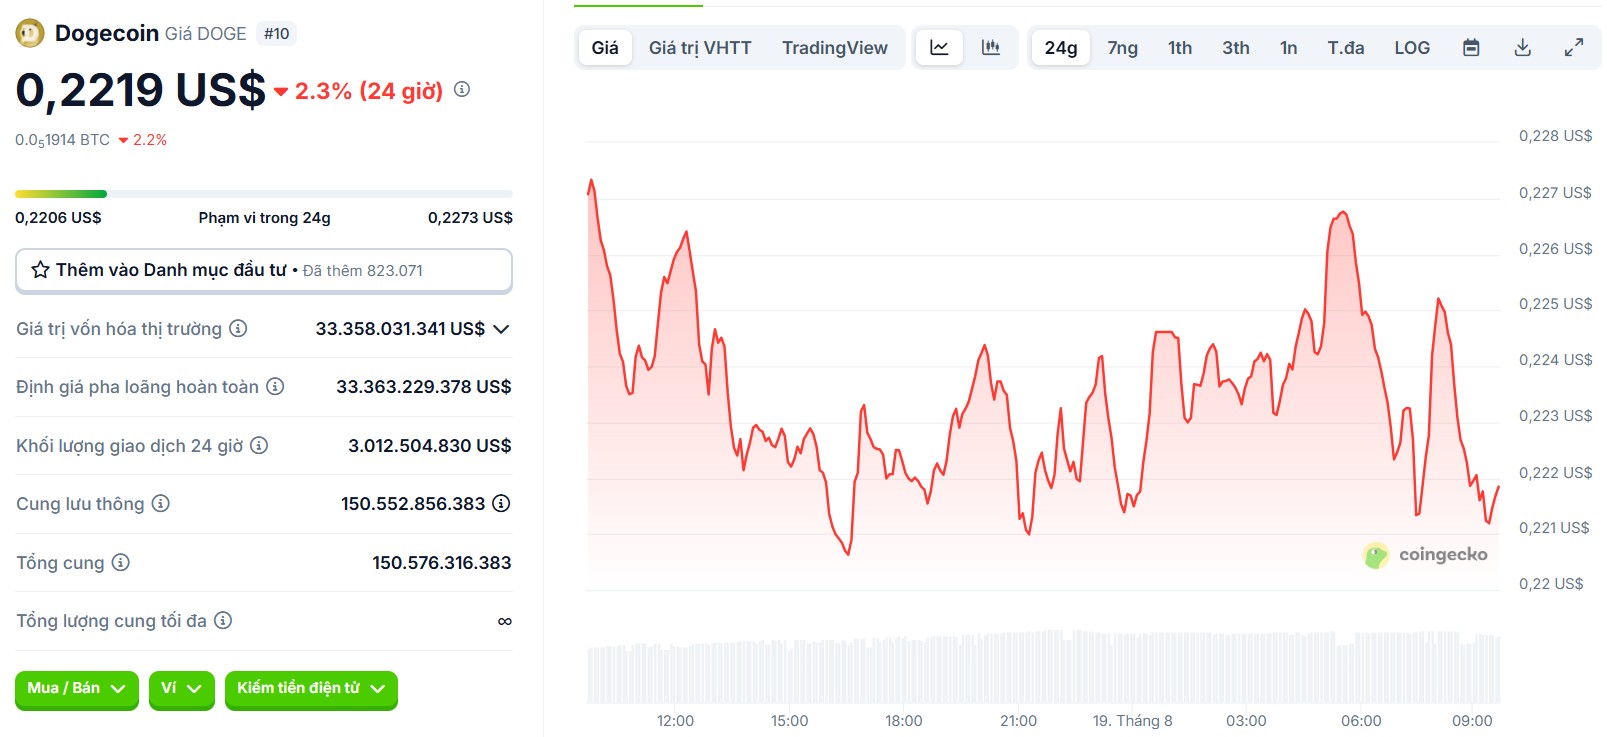Expand chart to fullscreen
Image resolution: width=1607 pixels, height=737 pixels.
pos(1574,47)
